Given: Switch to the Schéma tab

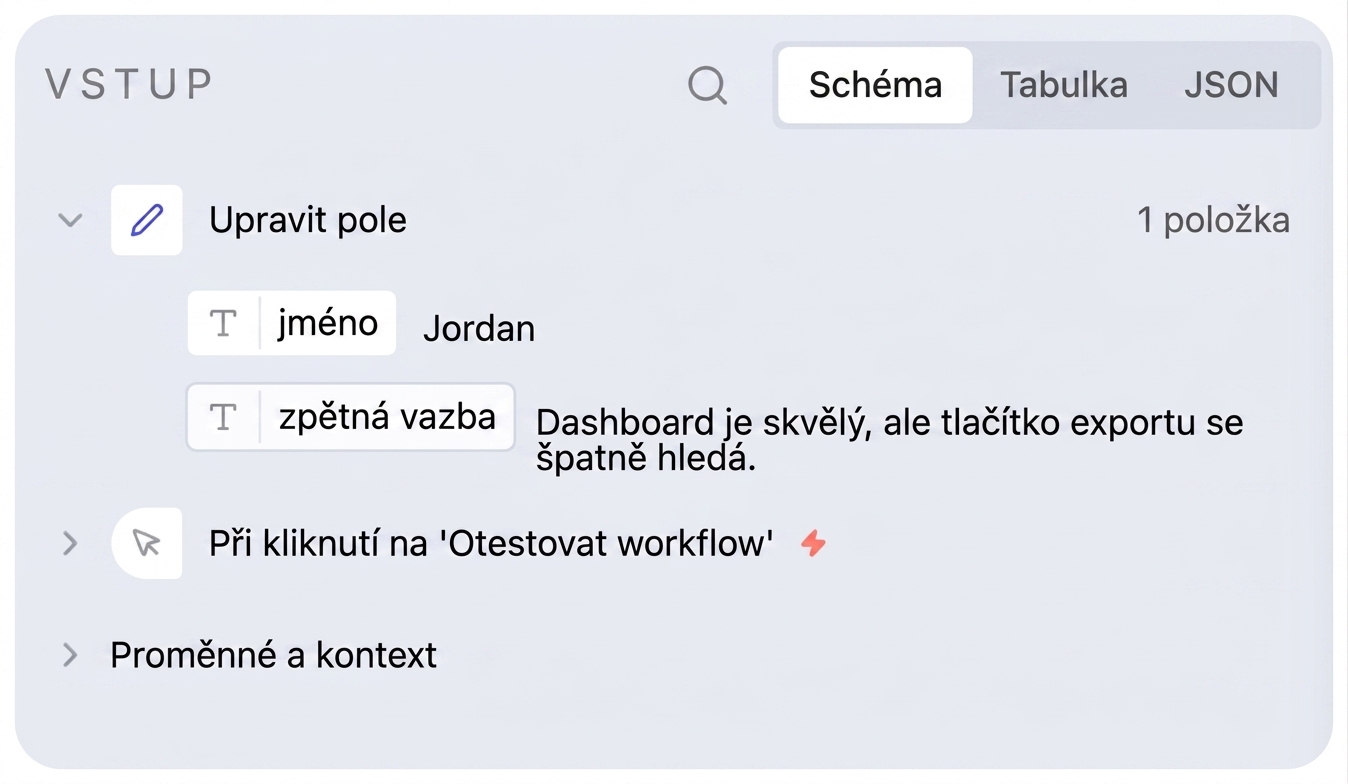Looking at the screenshot, I should click(875, 85).
